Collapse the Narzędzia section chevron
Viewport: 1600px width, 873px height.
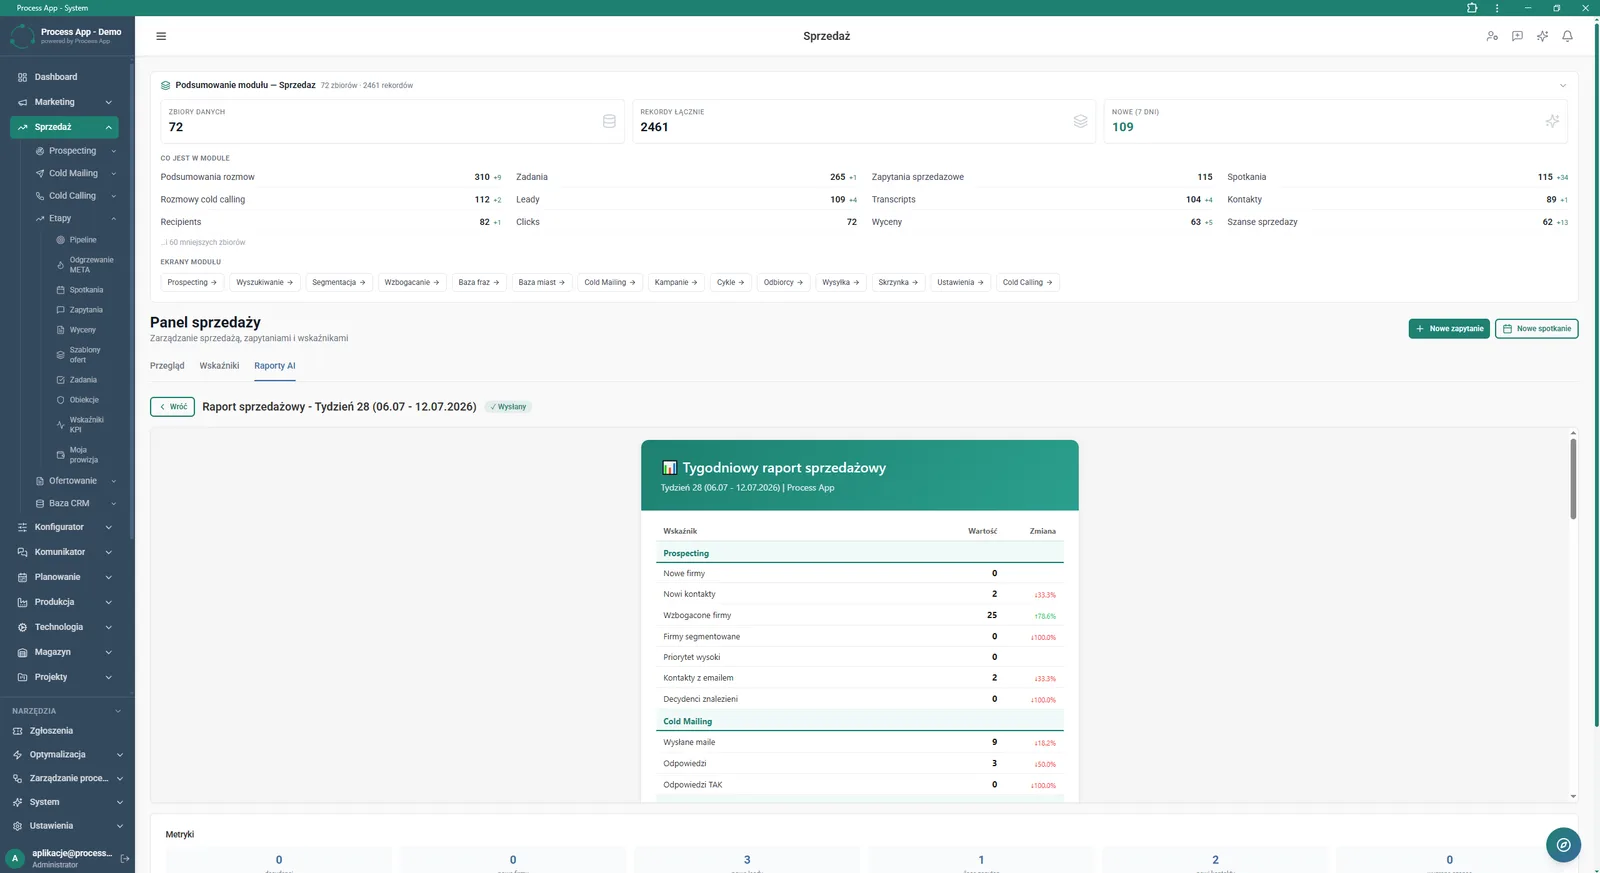click(x=118, y=711)
